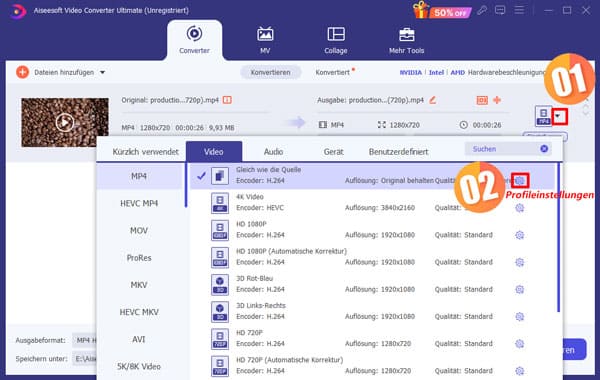
Task: Select the Konvertieren section
Action: [271, 72]
